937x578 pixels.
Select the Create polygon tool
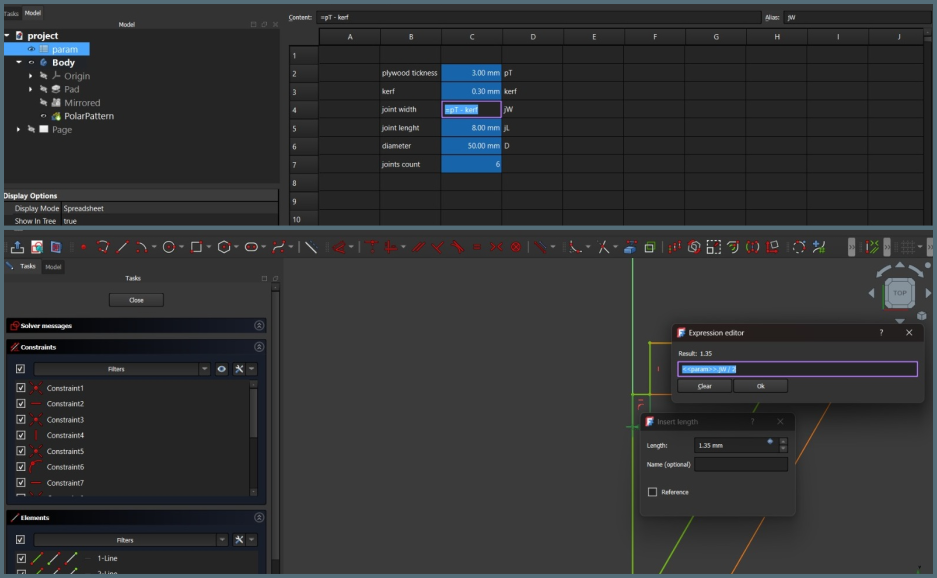pos(224,247)
